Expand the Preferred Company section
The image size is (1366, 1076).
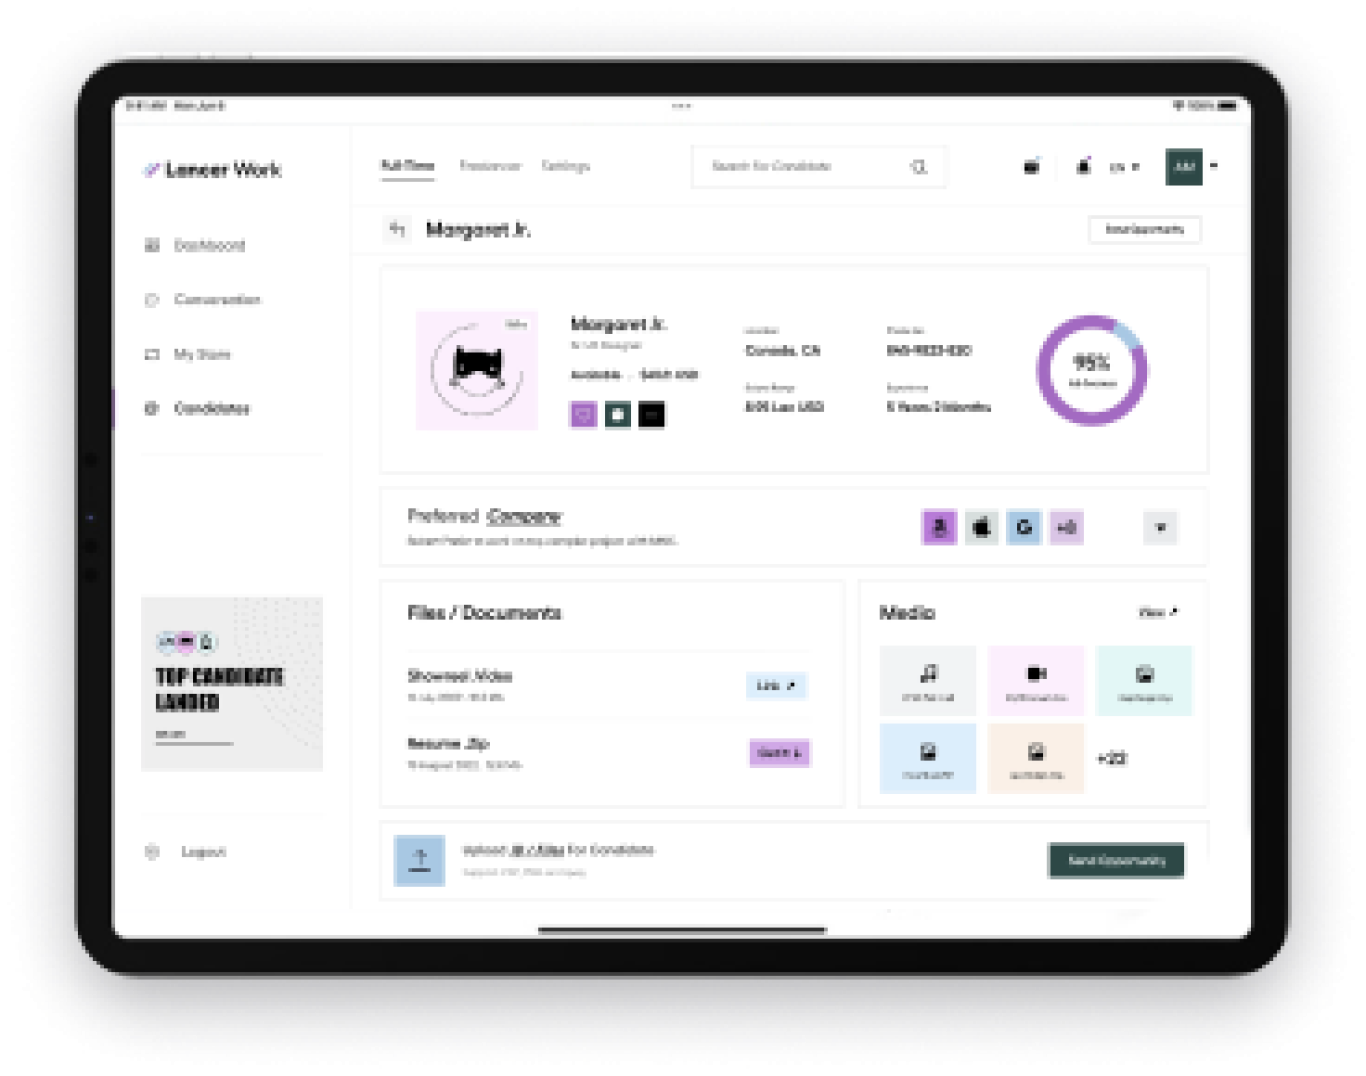[1160, 527]
